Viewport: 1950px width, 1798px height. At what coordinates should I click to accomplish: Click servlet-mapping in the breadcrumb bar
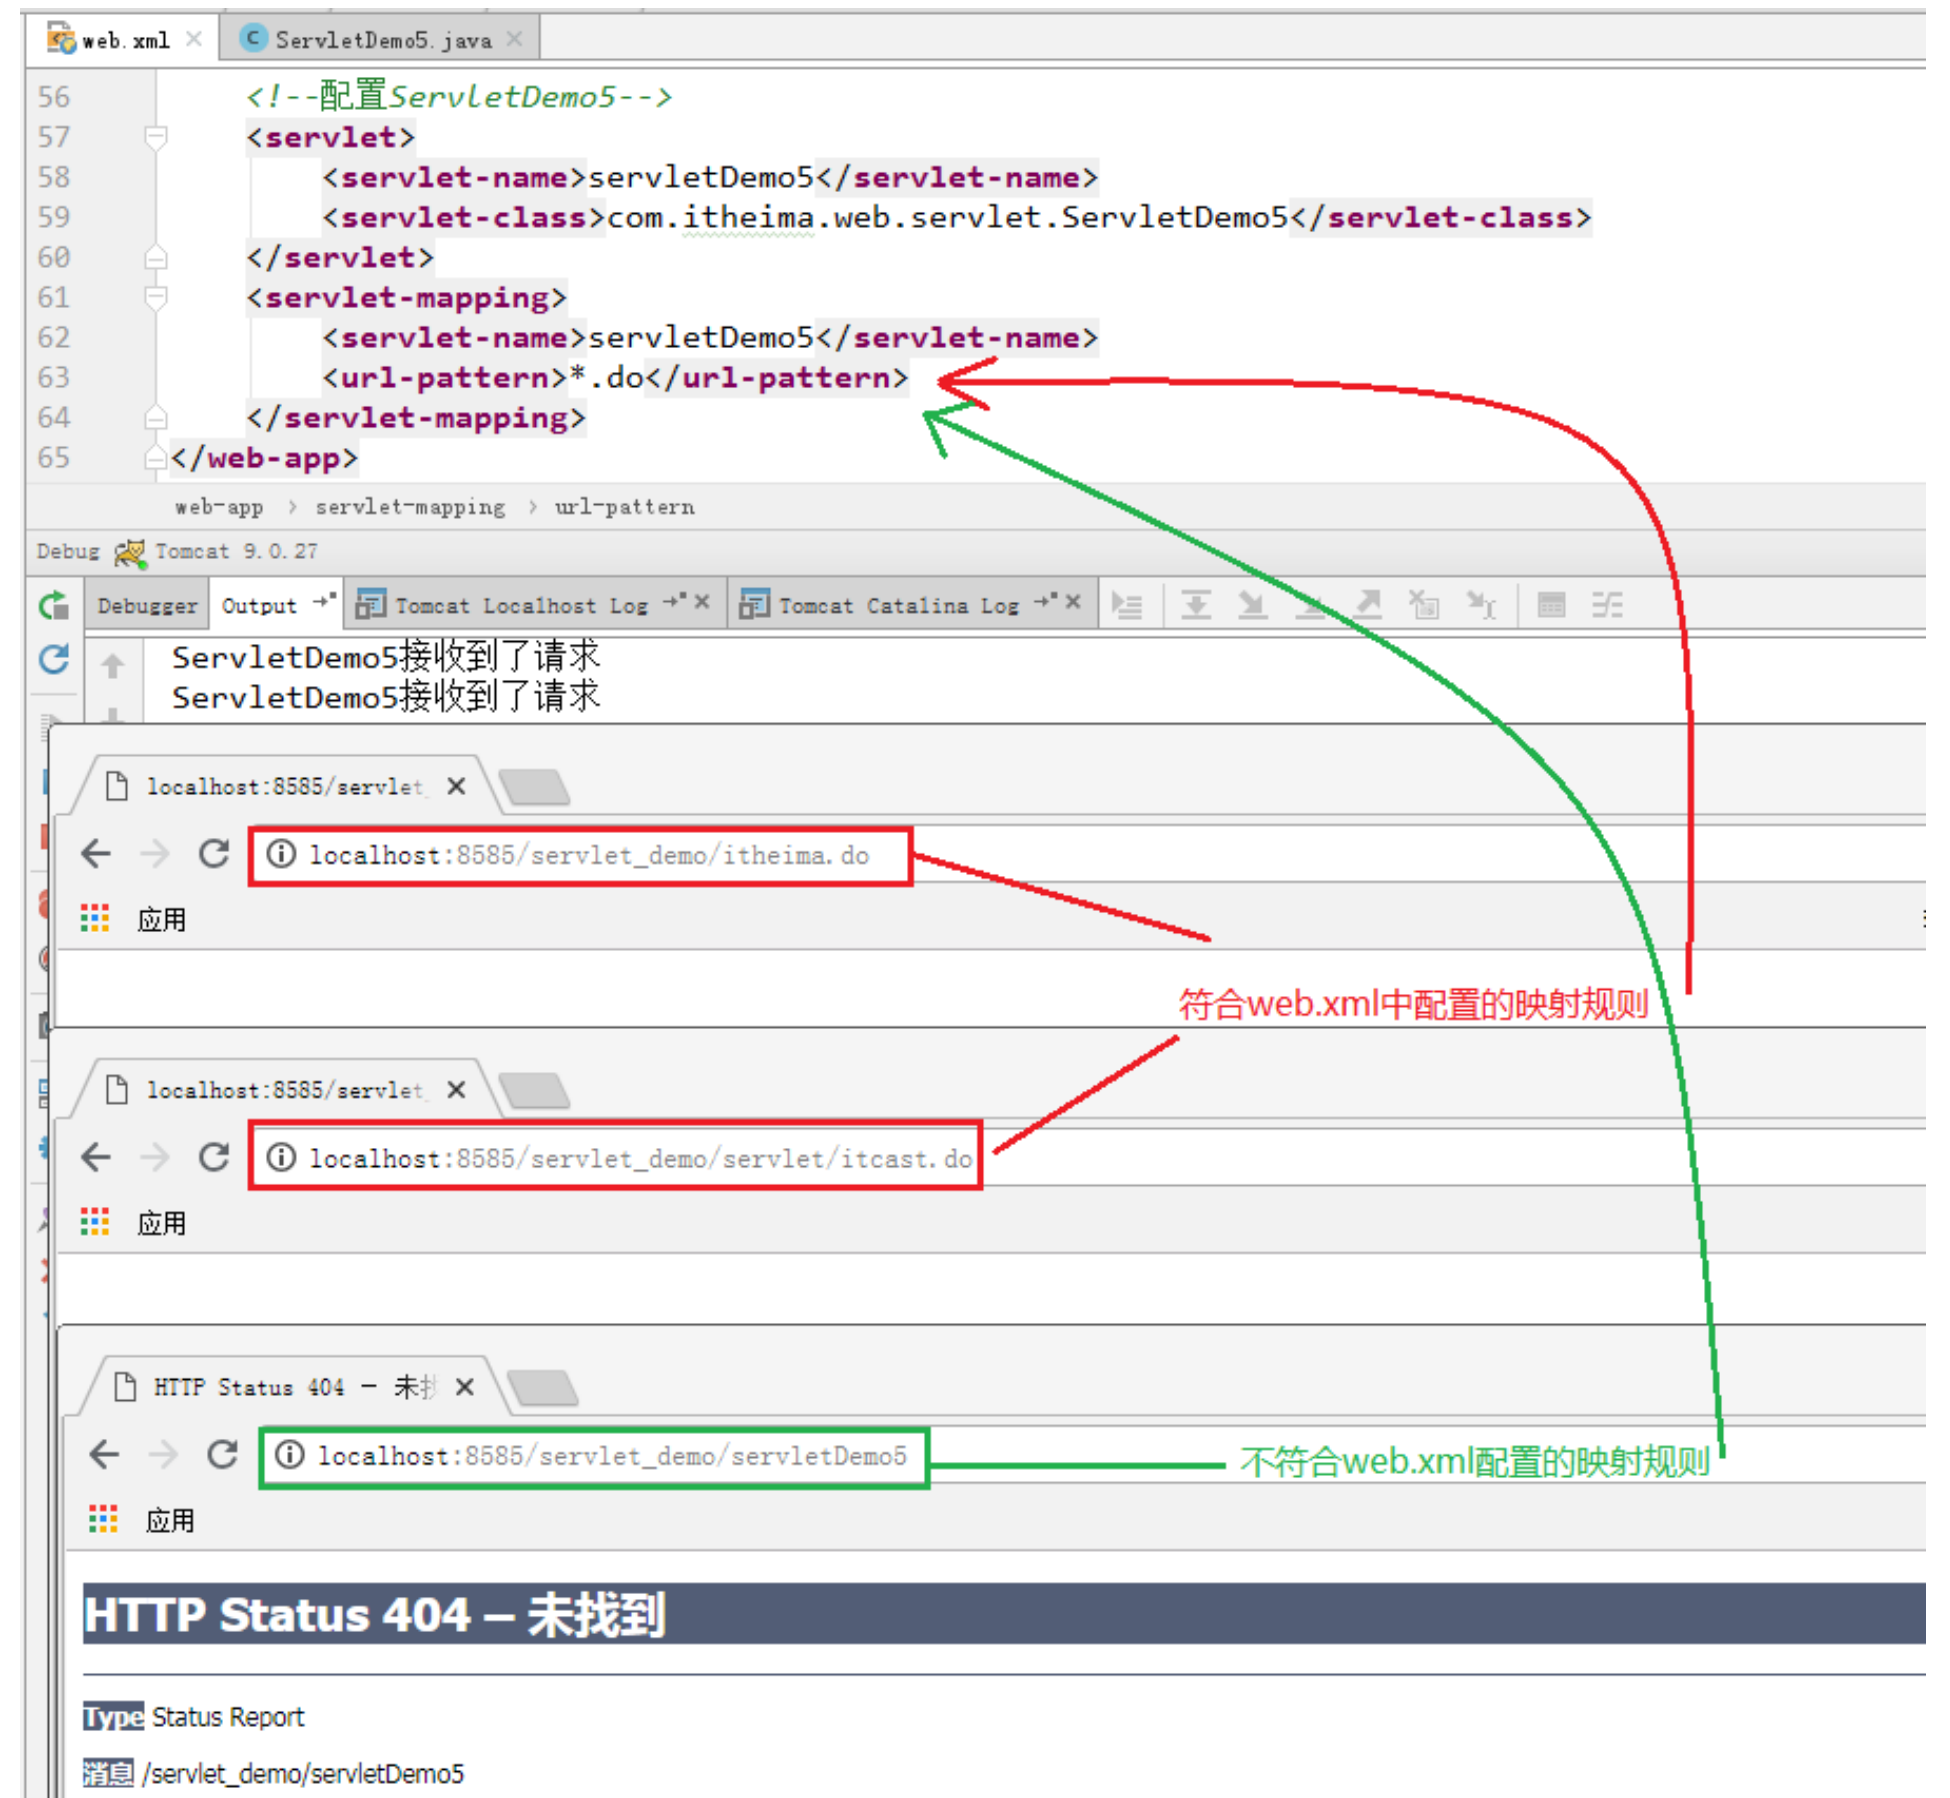(410, 507)
